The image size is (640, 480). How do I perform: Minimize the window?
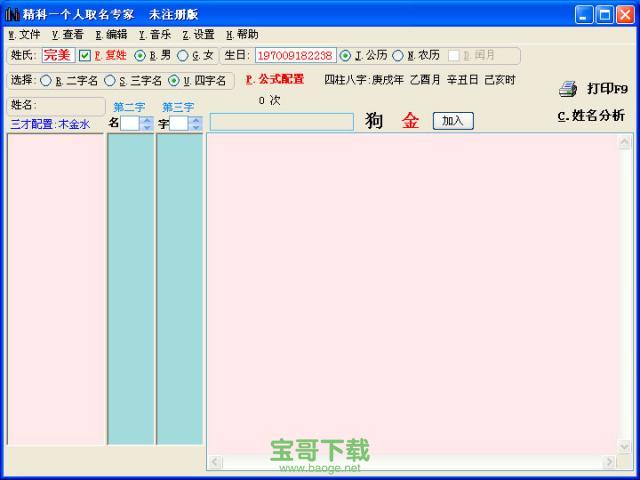tap(584, 15)
